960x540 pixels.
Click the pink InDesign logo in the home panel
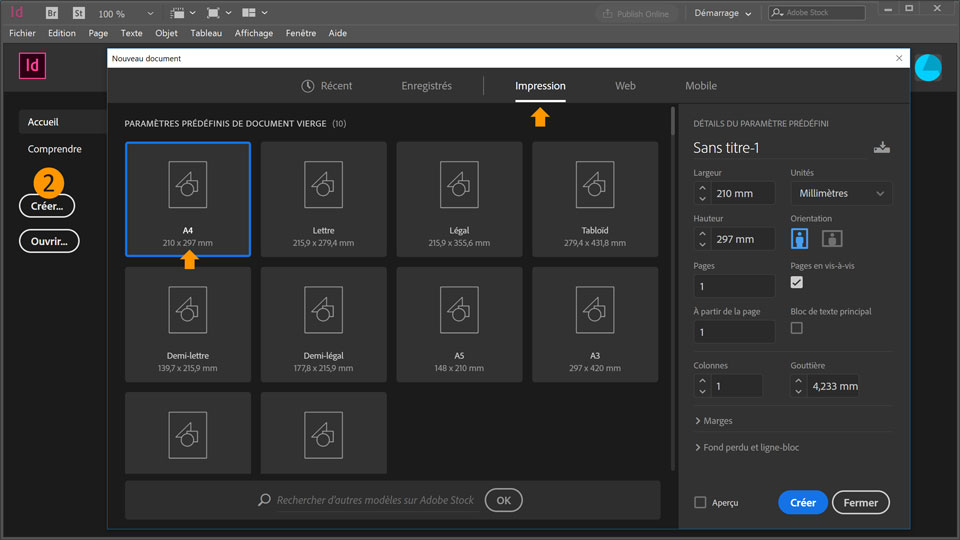32,66
